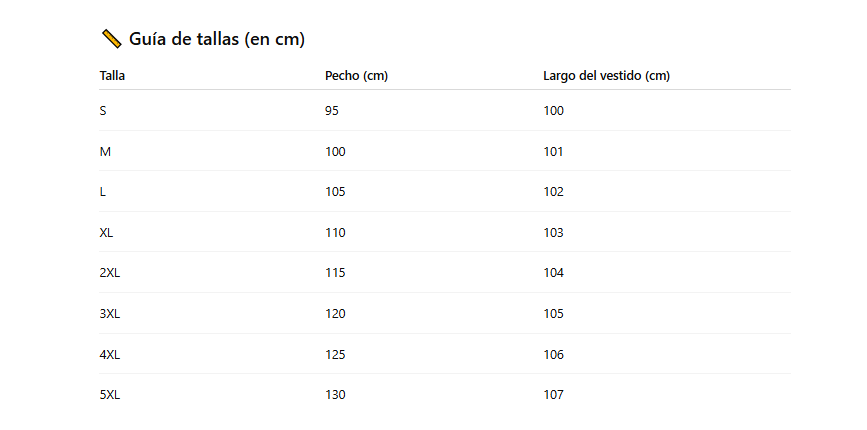Click the 'Guía de tallas (en cm)' heading

click(216, 39)
